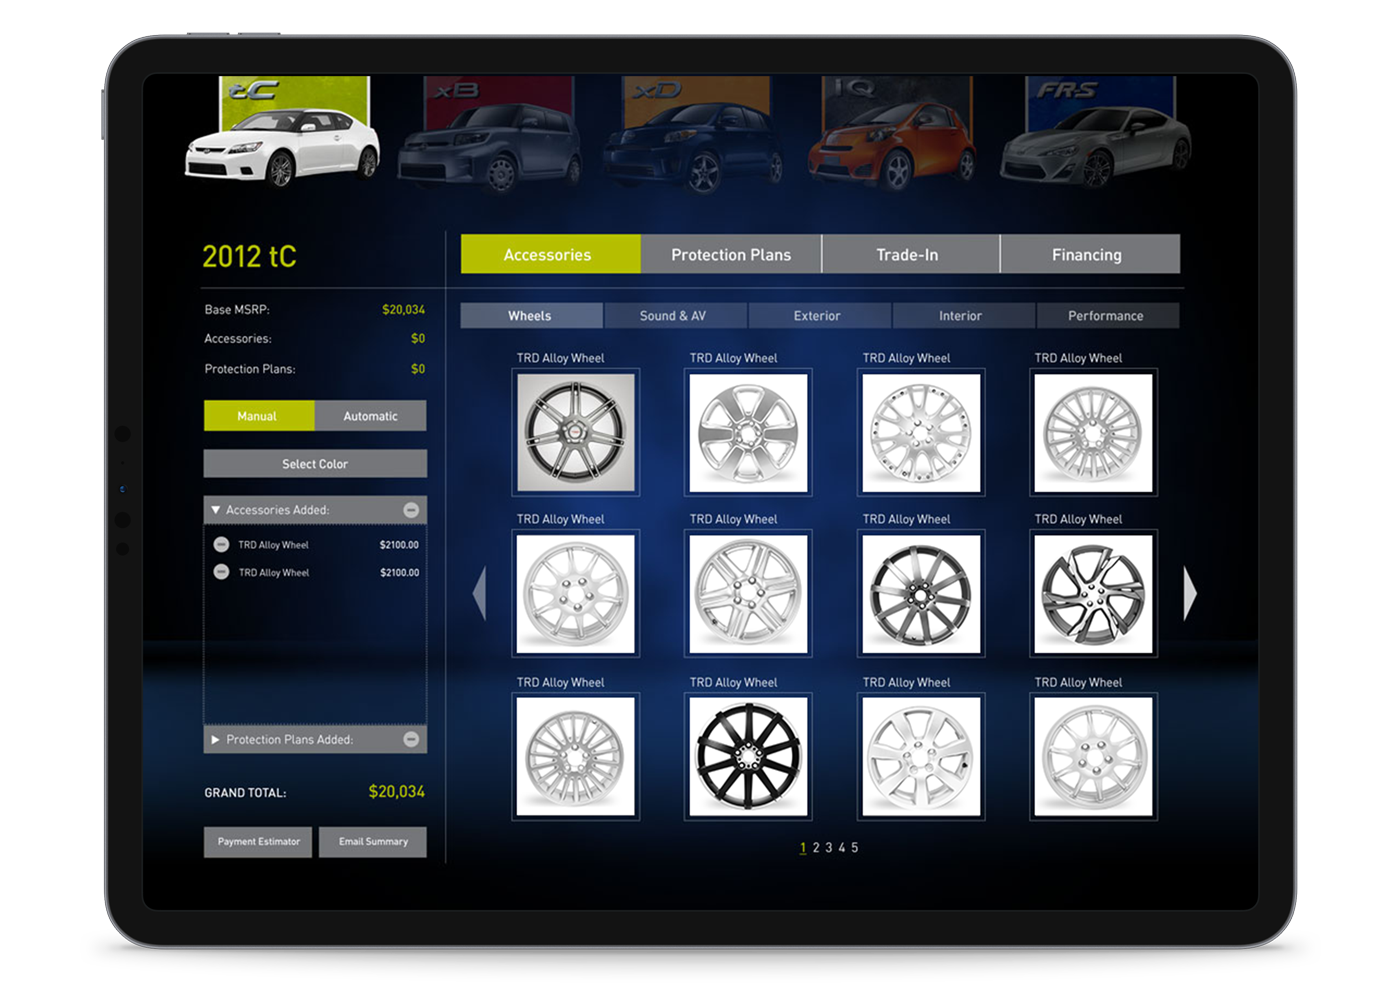Click the 2012 tC heading
This screenshot has height=999, width=1400.
[250, 257]
